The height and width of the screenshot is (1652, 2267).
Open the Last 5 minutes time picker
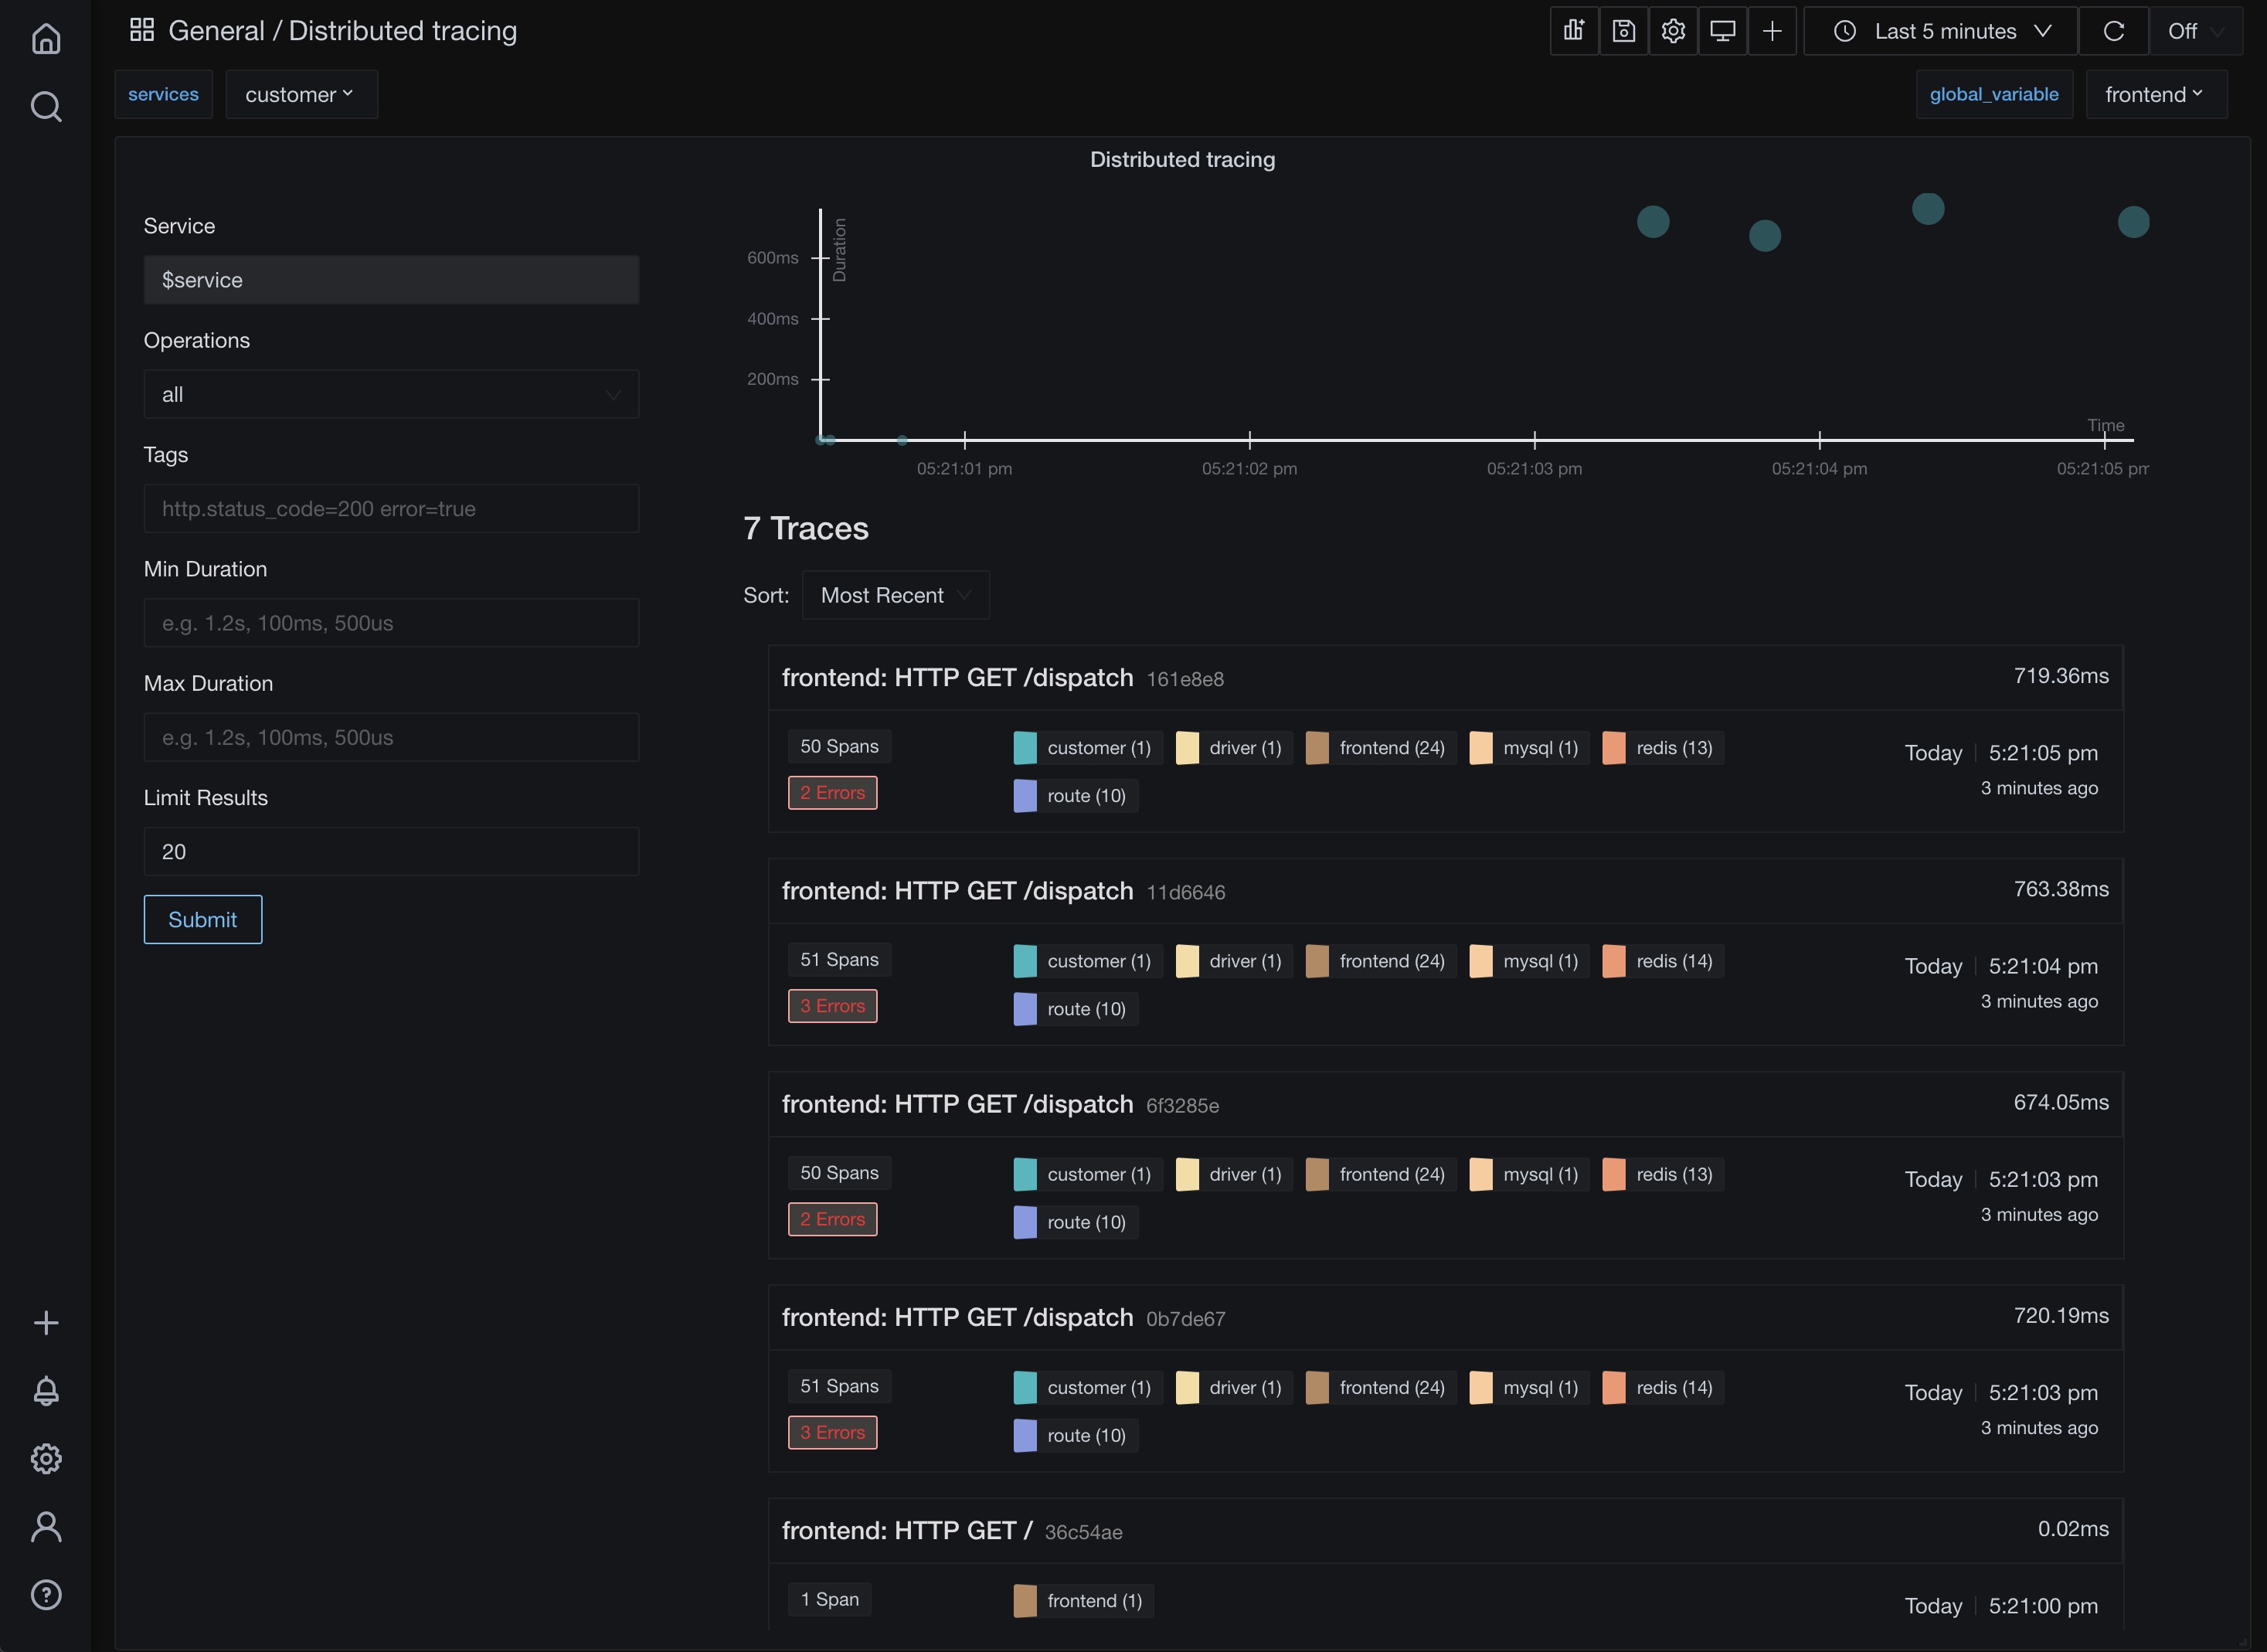pyautogui.click(x=1941, y=31)
